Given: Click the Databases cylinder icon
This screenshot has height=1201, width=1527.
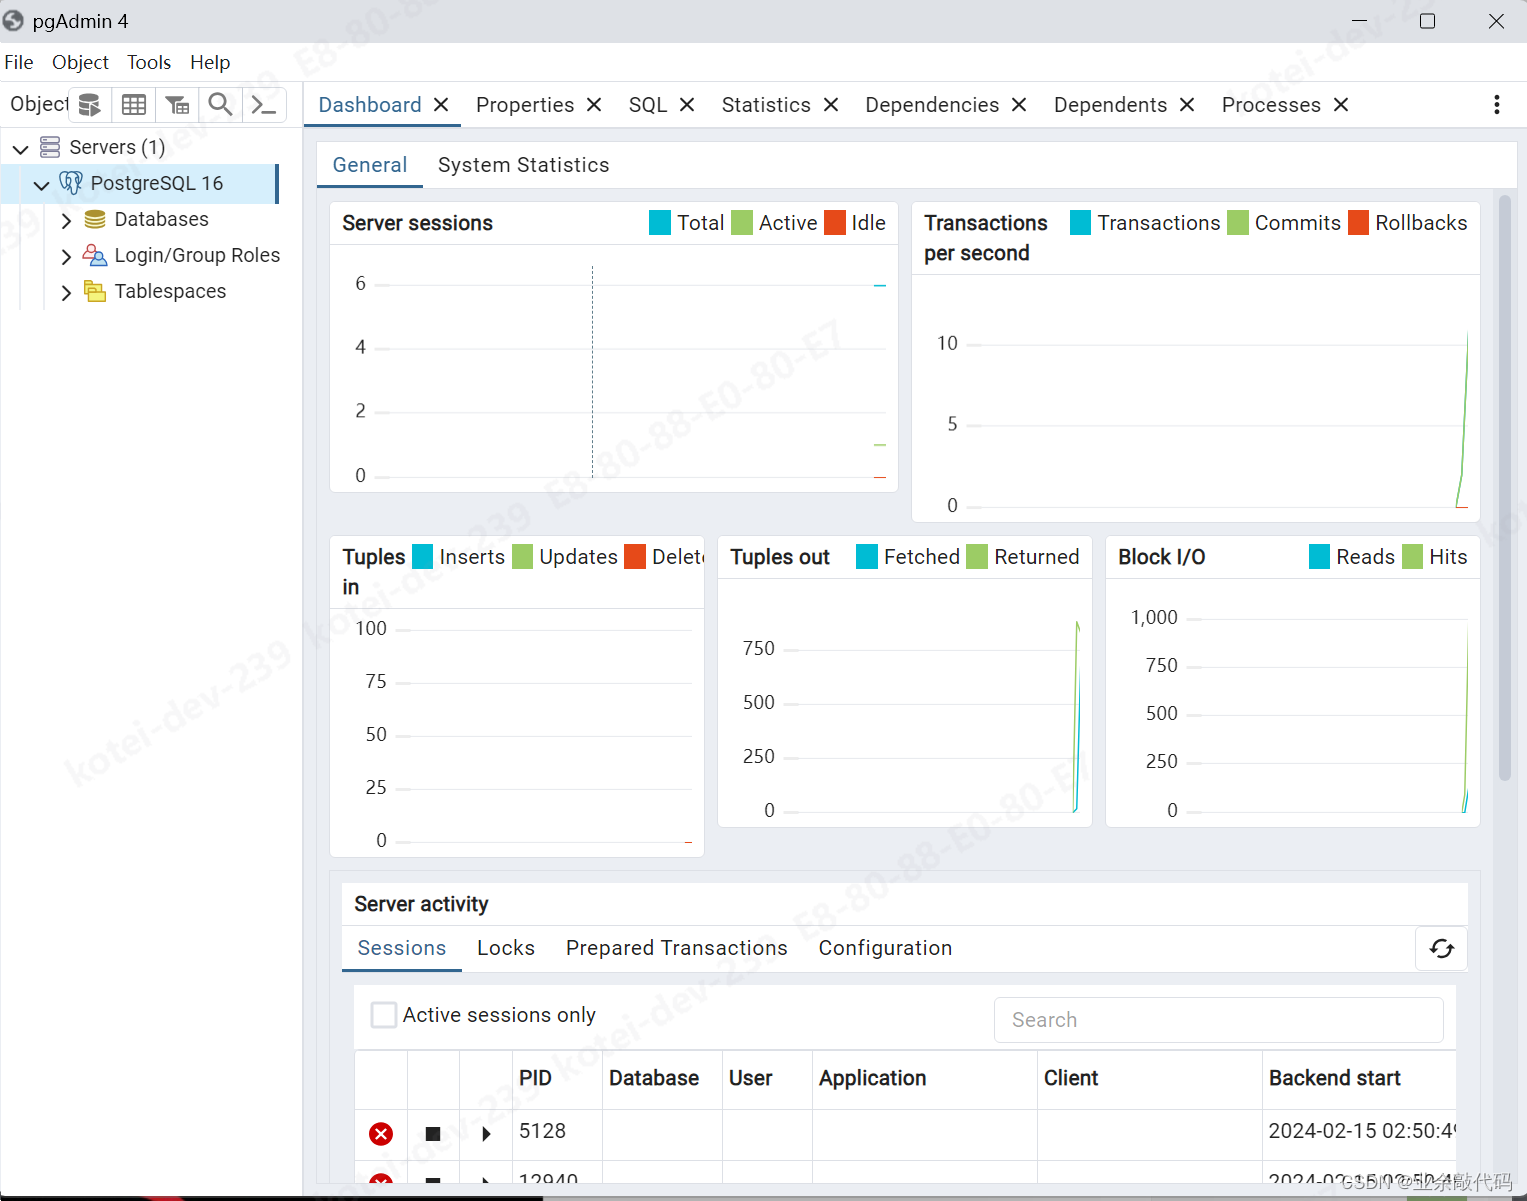Looking at the screenshot, I should [x=95, y=219].
